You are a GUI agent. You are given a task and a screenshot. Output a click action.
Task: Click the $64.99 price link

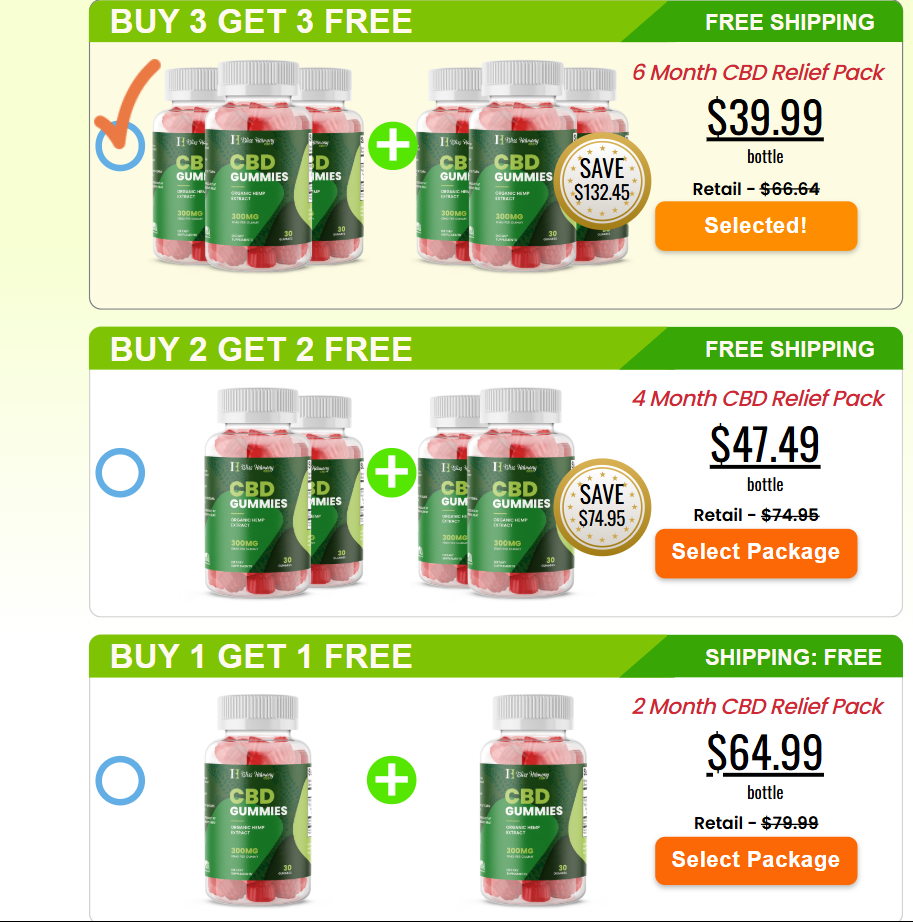(x=764, y=753)
